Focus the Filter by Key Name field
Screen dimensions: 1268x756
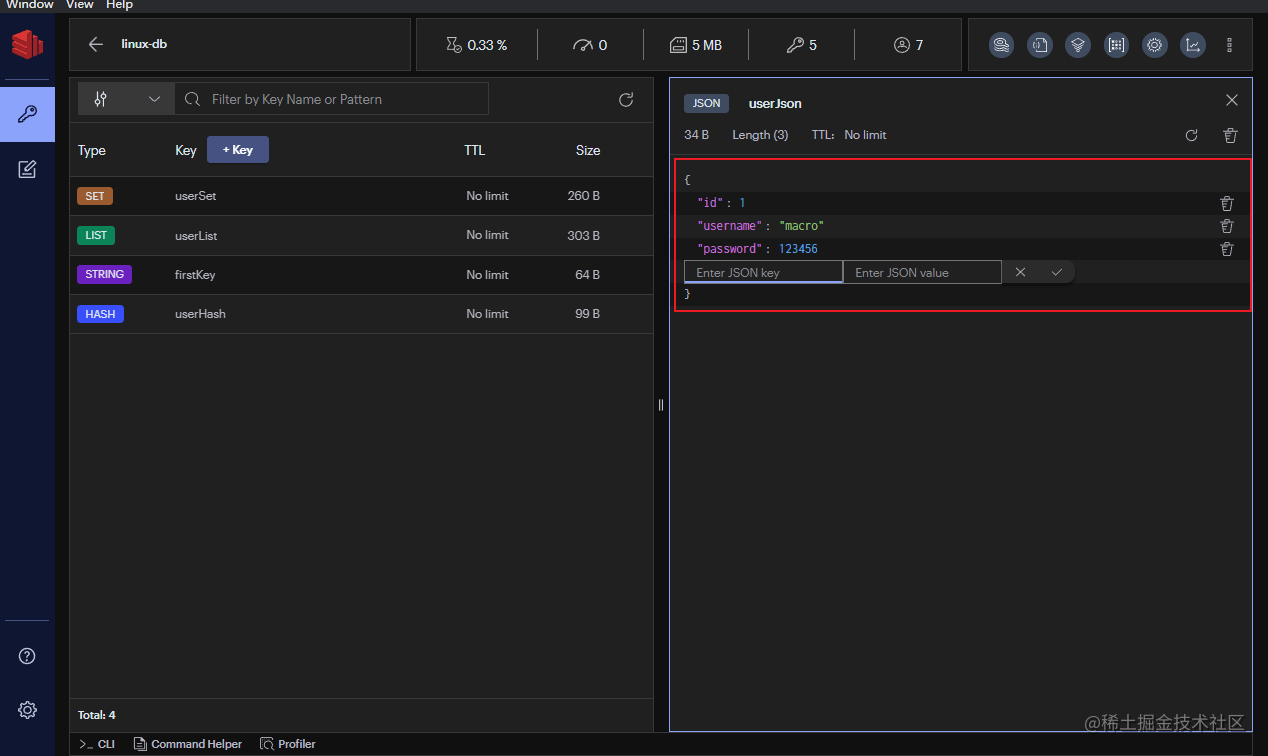[x=333, y=99]
